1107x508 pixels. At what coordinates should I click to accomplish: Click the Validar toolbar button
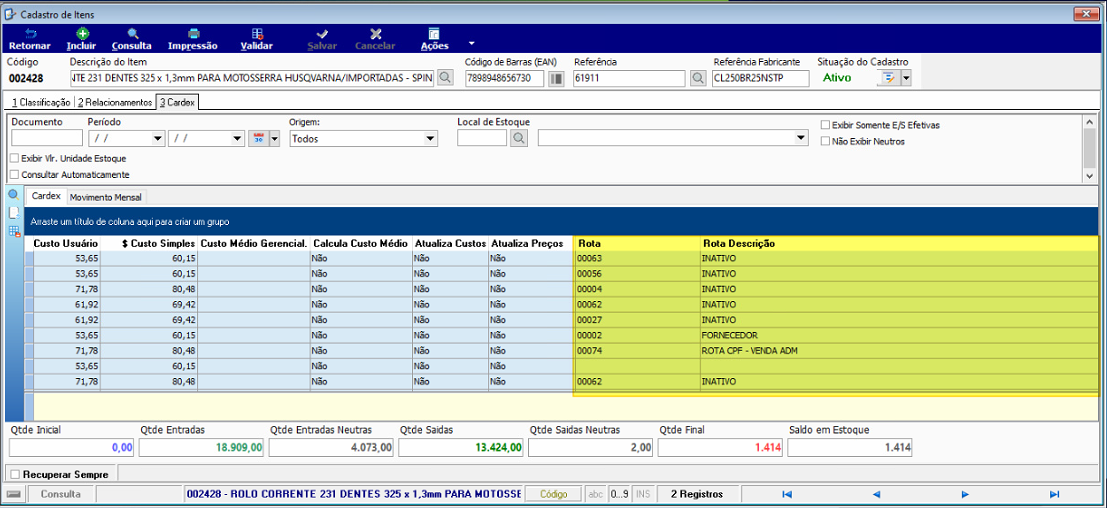[x=257, y=40]
